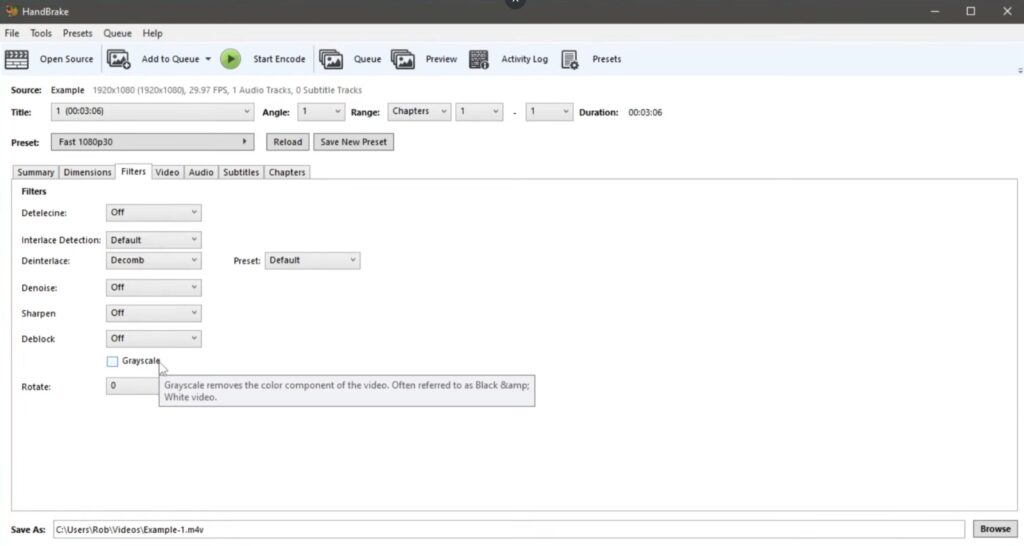Open the Range Chapters dropdown
Viewport: 1024px width, 546px height.
click(x=419, y=112)
